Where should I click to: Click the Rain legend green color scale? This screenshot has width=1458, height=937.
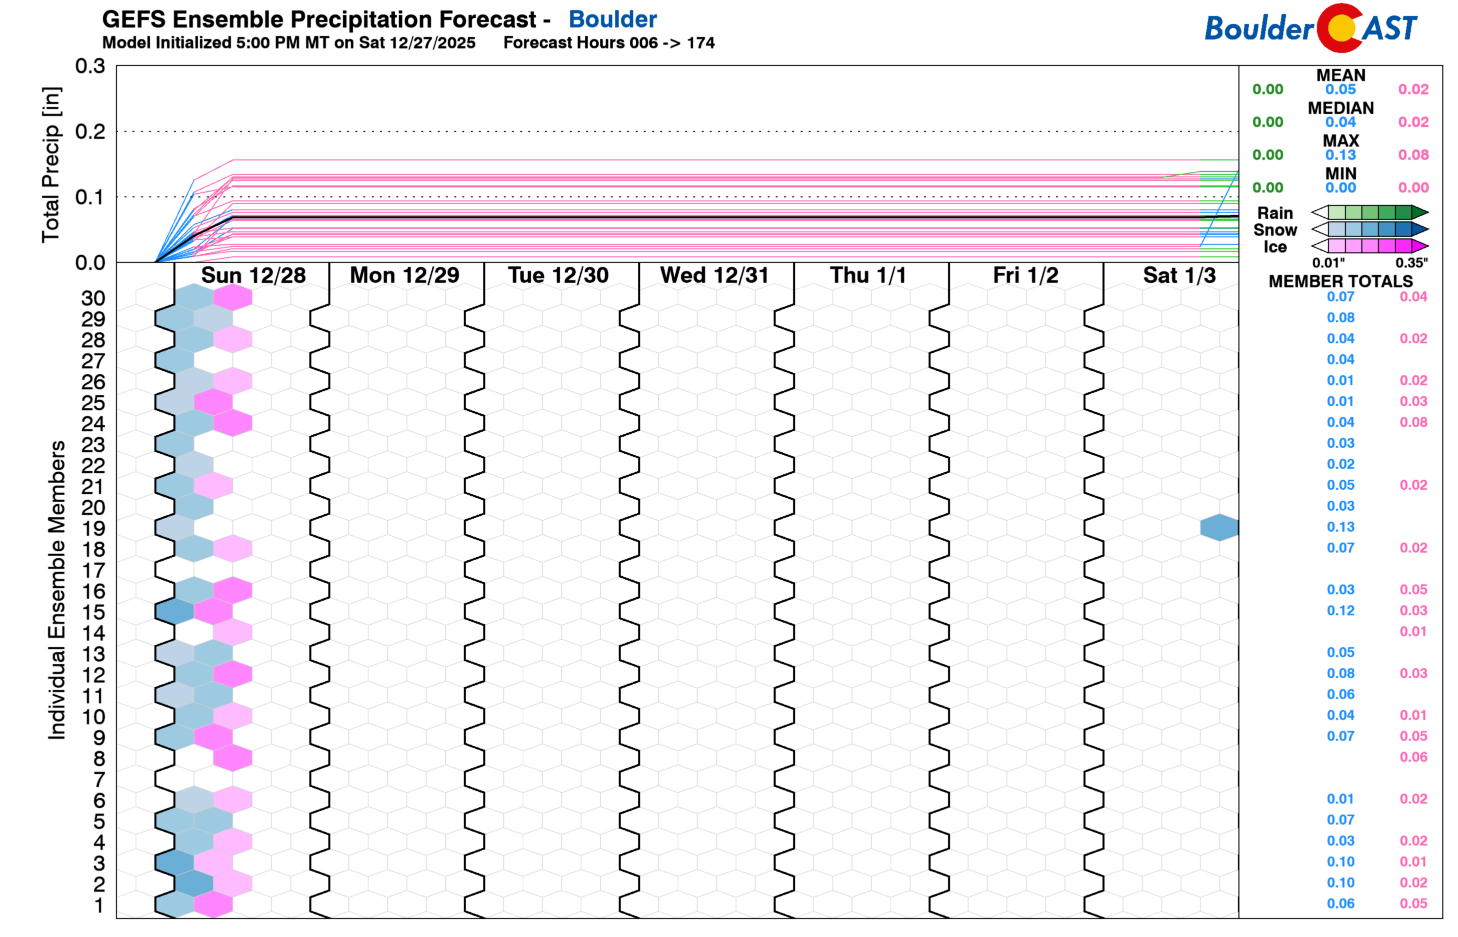(x=1369, y=212)
